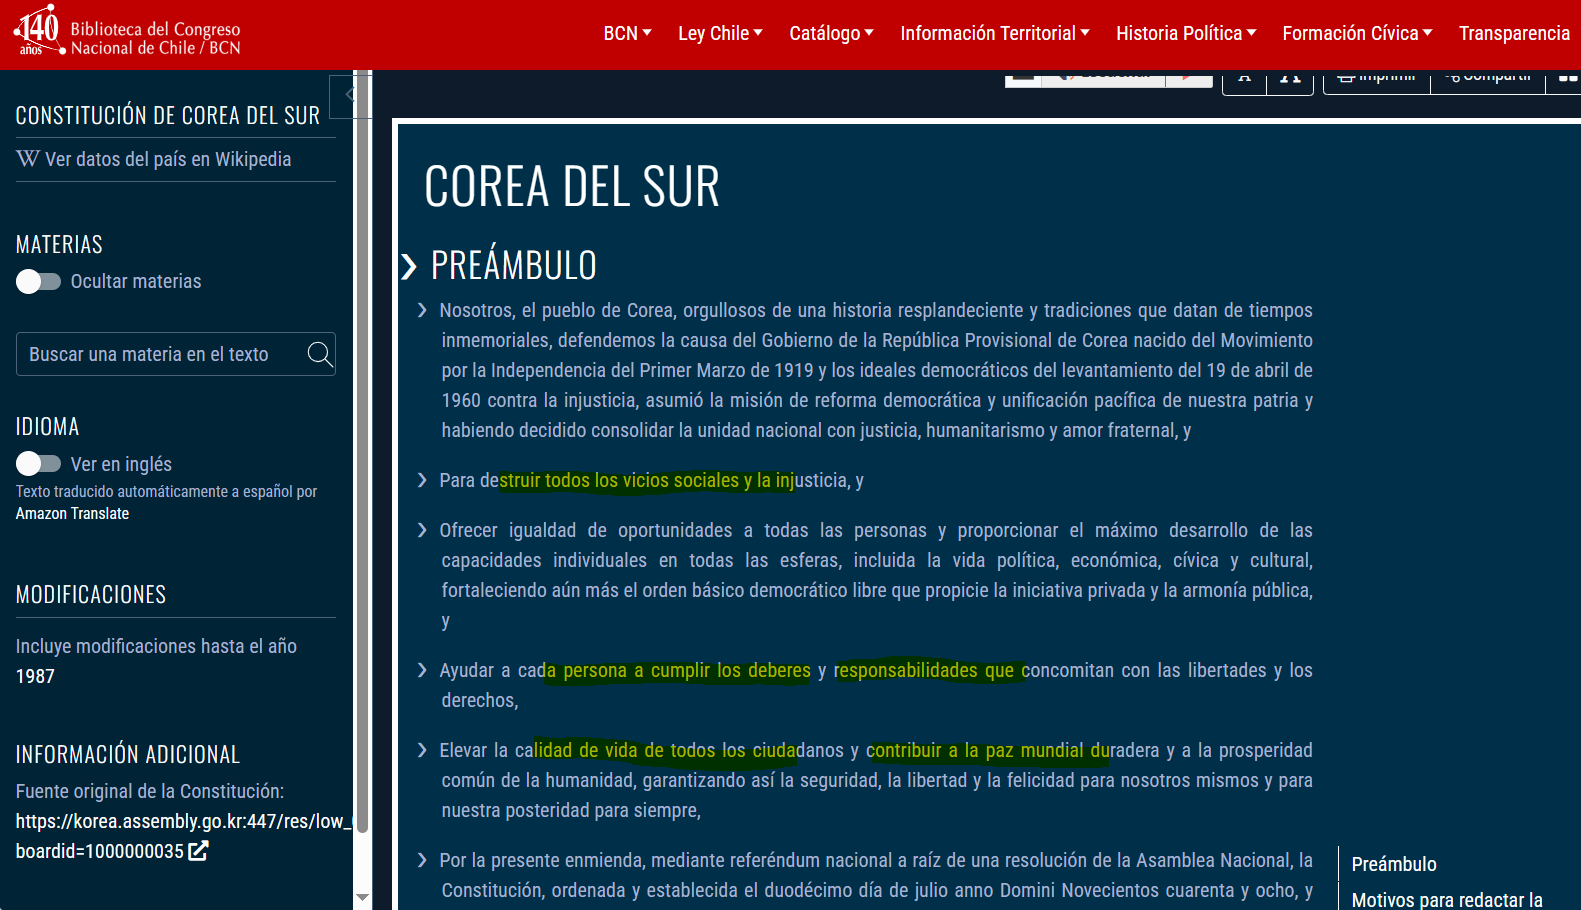1581x910 pixels.
Task: Open Ver datos del país en Wikipedia
Action: [x=168, y=159]
